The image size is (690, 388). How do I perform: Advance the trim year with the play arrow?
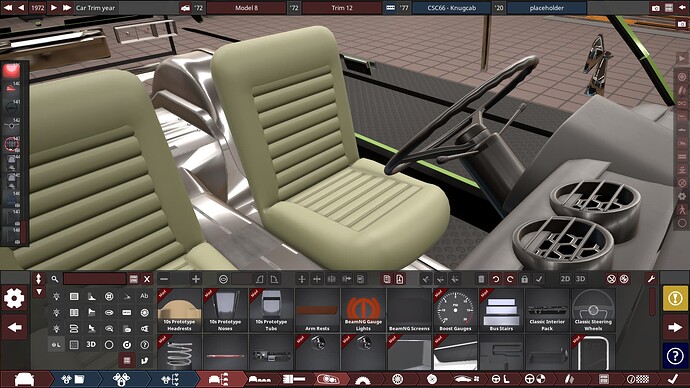[54, 8]
